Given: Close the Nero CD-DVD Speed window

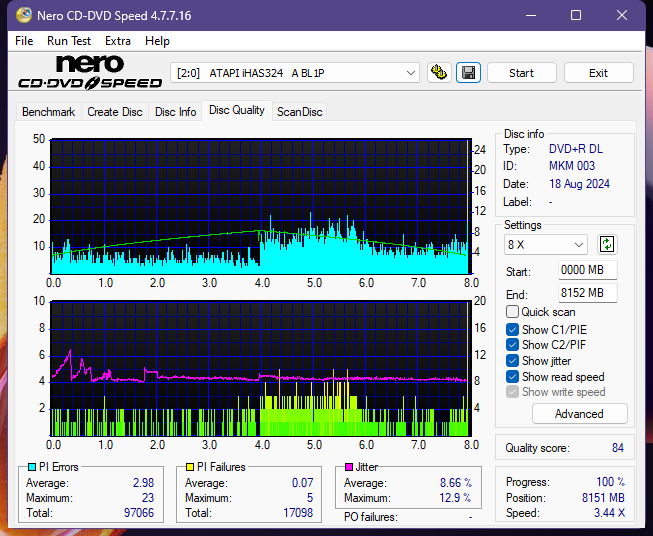Looking at the screenshot, I should (x=622, y=15).
